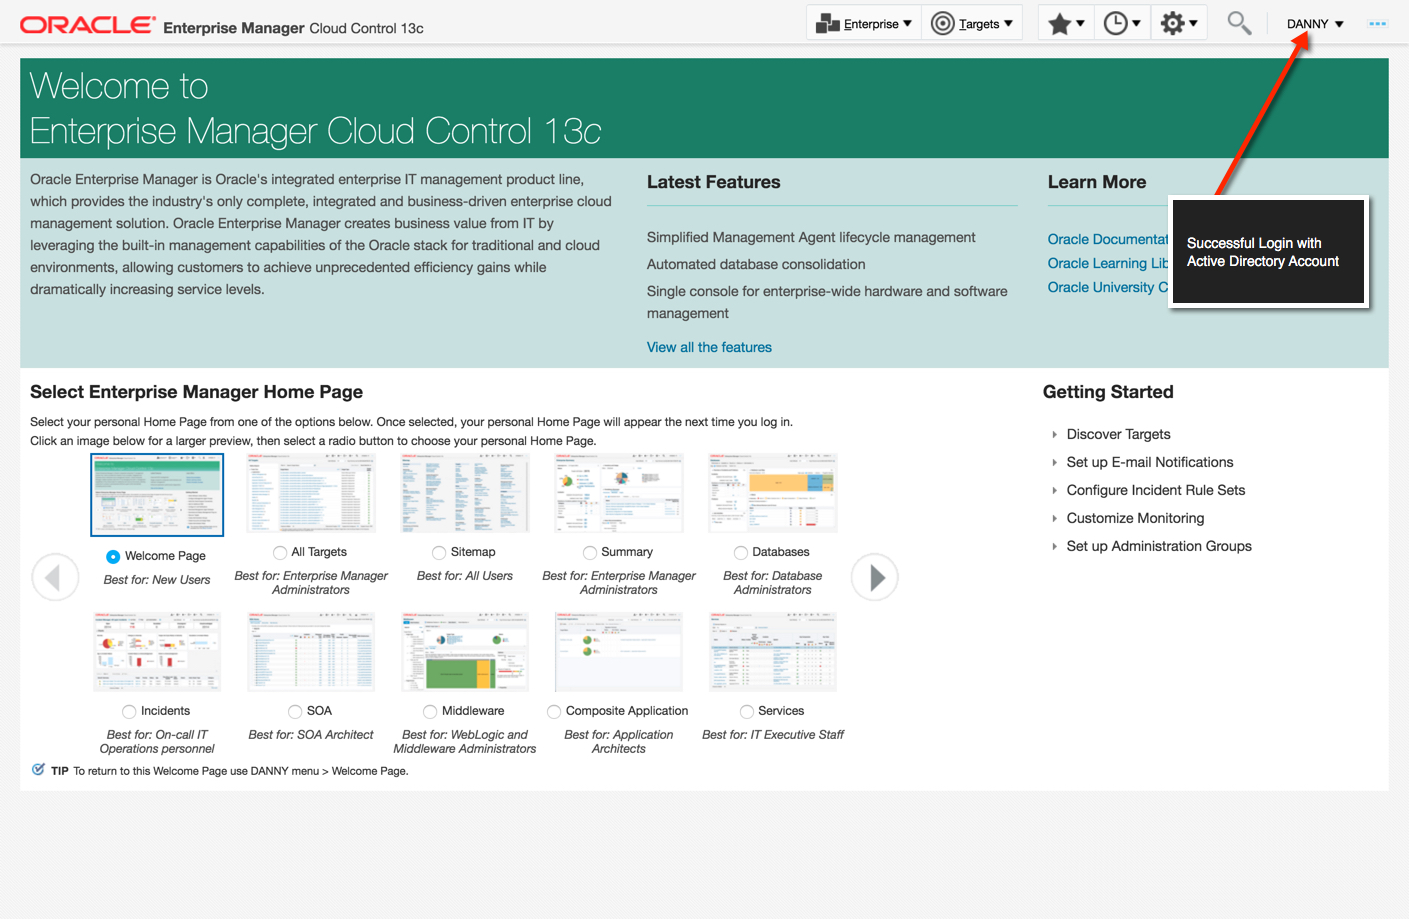
Task: Select the All Targets radio button
Action: click(280, 553)
